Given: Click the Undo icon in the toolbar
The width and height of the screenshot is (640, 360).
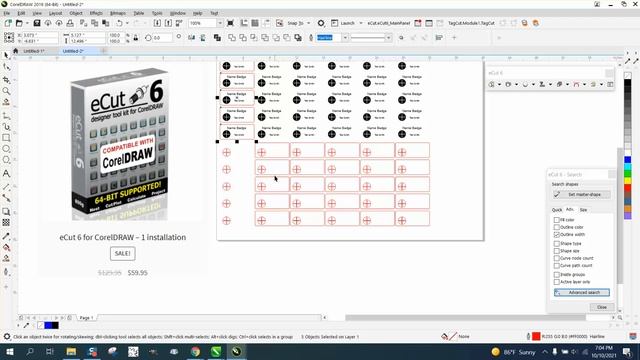Looking at the screenshot, I should point(119,23).
